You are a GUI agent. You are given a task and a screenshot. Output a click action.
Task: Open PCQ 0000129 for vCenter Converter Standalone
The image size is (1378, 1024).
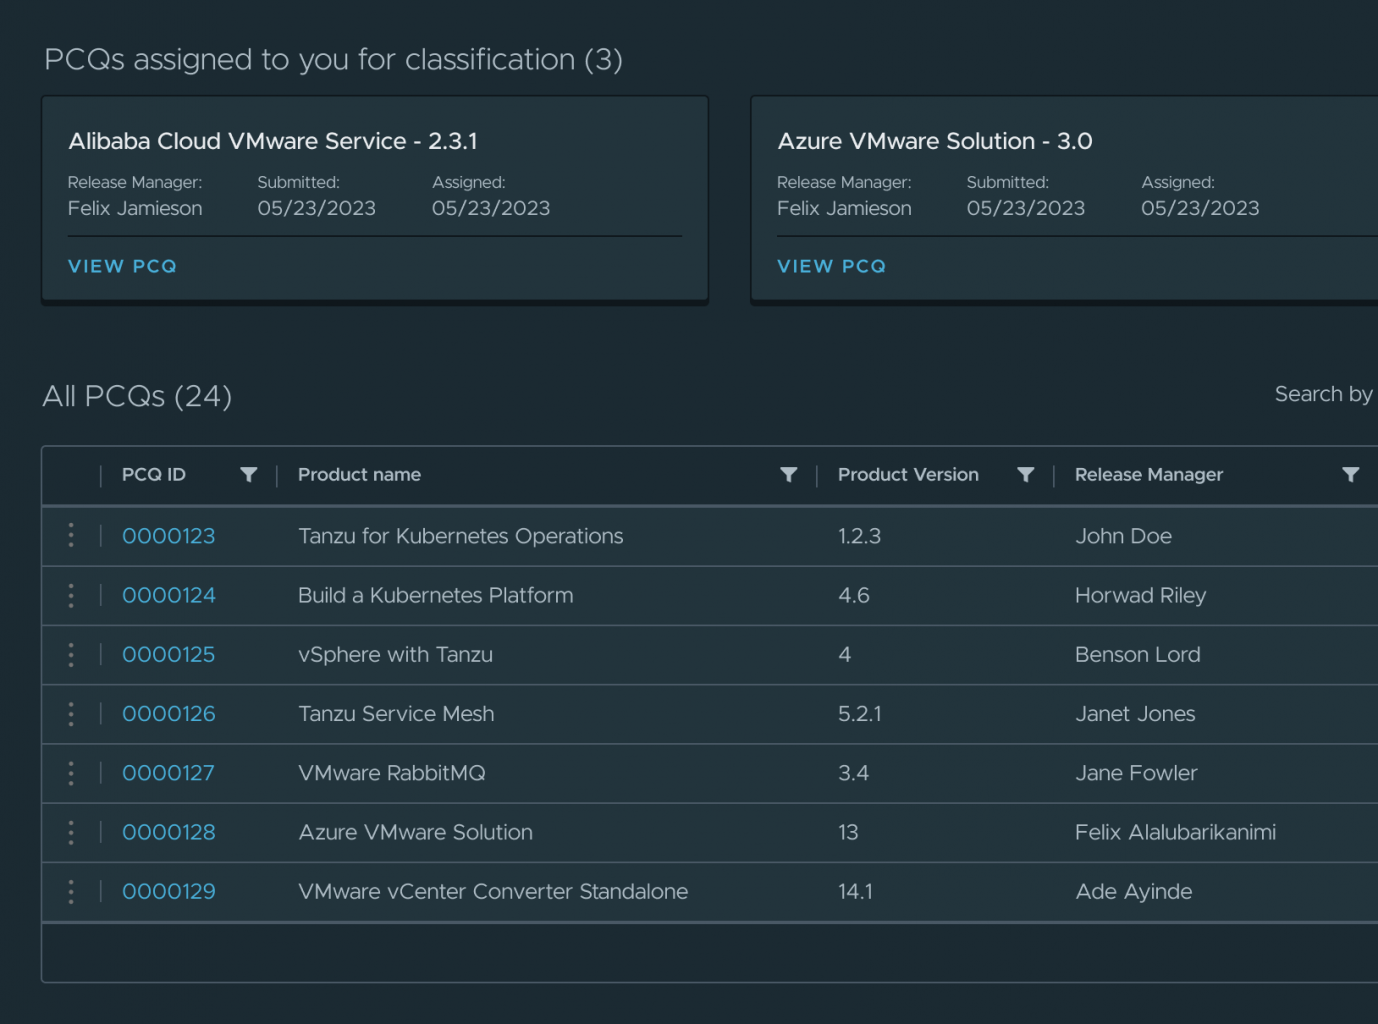point(168,891)
